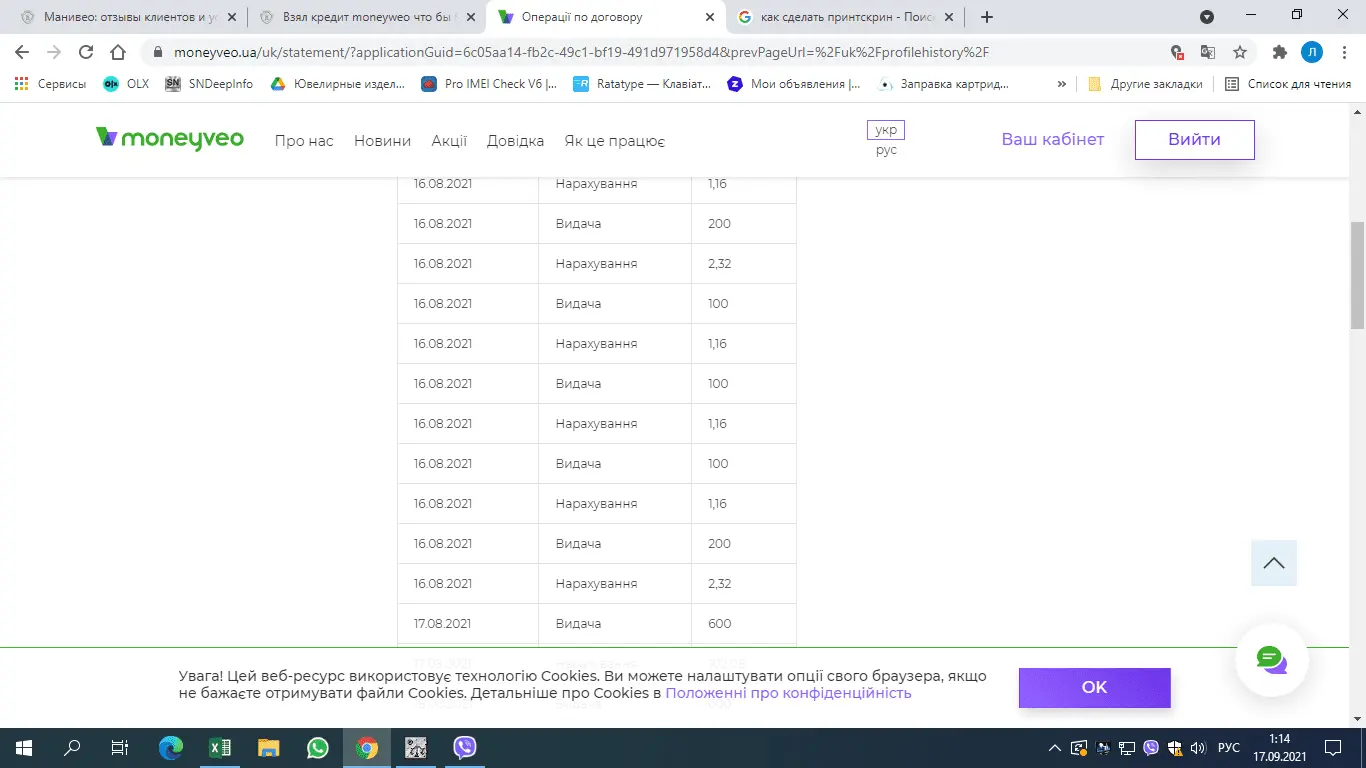
Task: Bookmark this page with the star icon
Action: point(1240,52)
